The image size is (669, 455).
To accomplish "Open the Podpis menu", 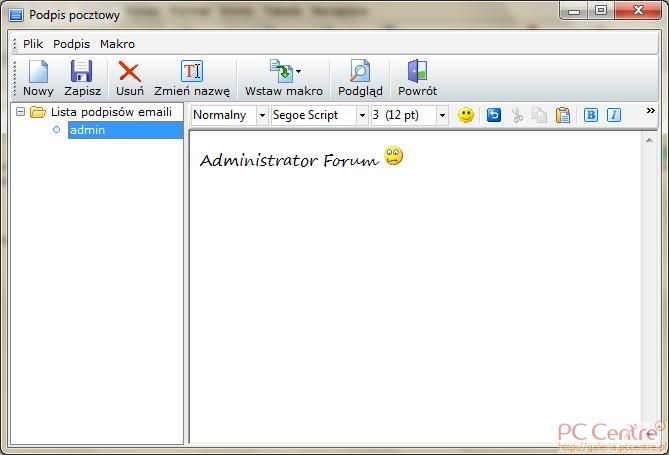I will [71, 44].
